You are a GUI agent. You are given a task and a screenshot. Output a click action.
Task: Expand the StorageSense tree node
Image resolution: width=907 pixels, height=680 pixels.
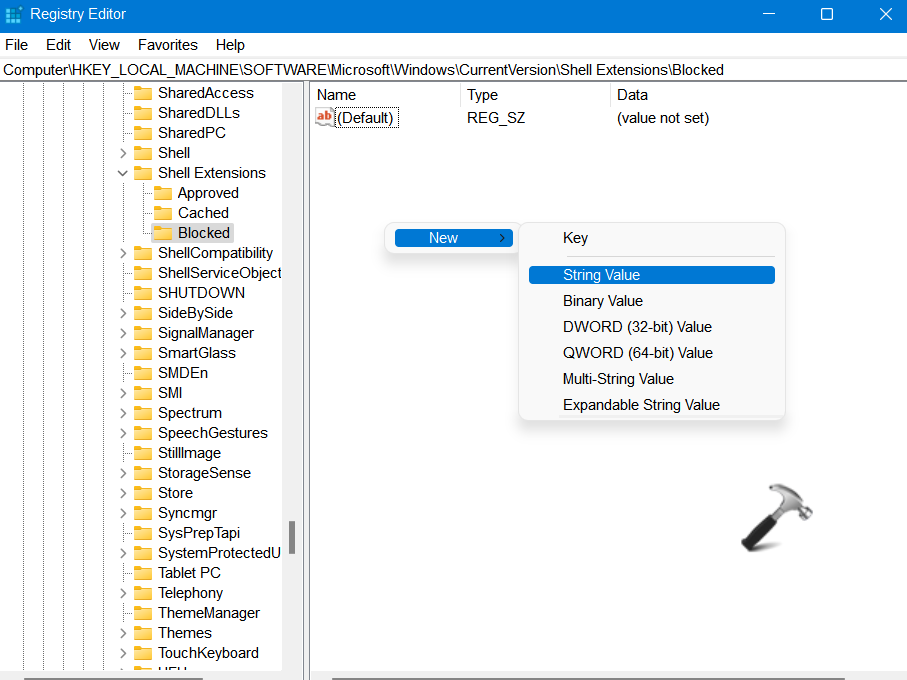123,473
